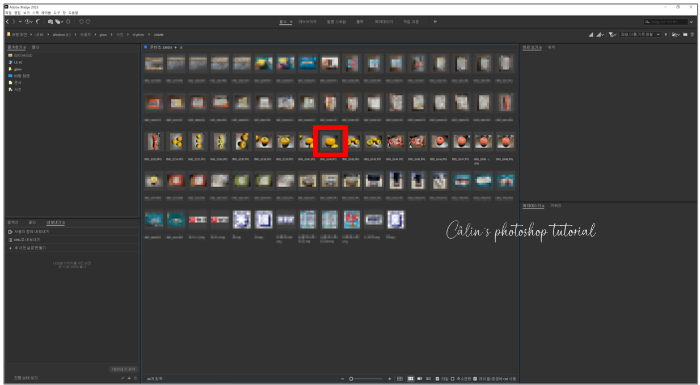Click 'windows (C:)' in the path bar
700x385 pixels.
62,34
